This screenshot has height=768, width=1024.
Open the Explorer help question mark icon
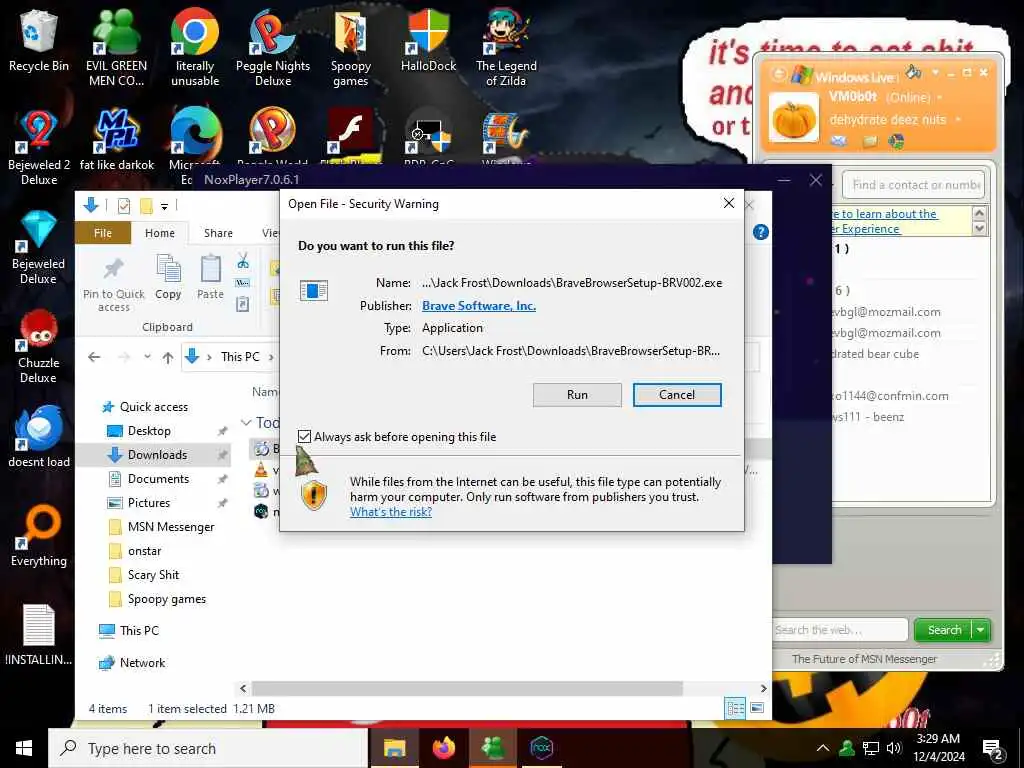760,232
